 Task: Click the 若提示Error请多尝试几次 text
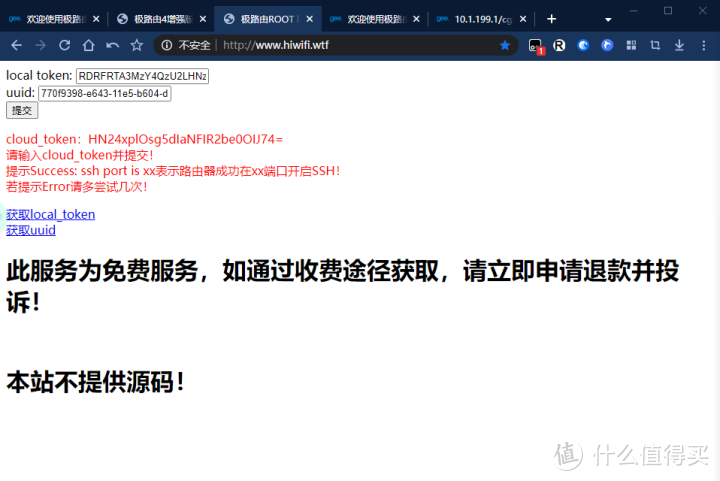pyautogui.click(x=76, y=187)
